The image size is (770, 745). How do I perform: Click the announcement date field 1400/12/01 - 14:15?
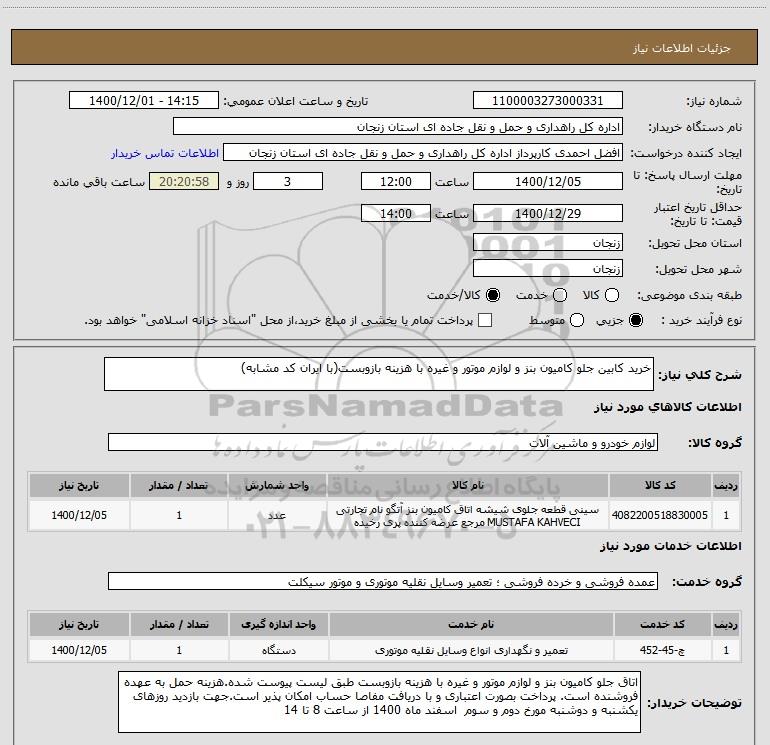[144, 101]
